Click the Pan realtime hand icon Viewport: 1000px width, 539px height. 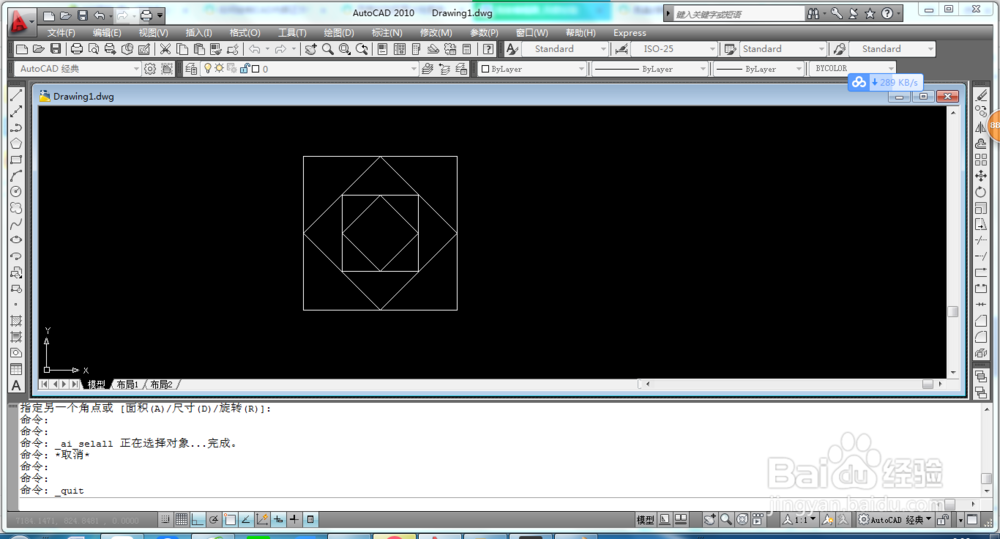[311, 49]
